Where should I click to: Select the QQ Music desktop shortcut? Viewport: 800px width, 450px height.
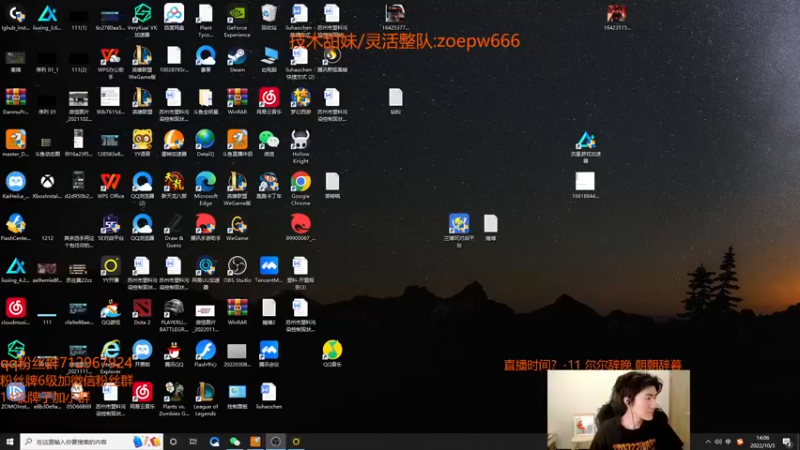[332, 354]
